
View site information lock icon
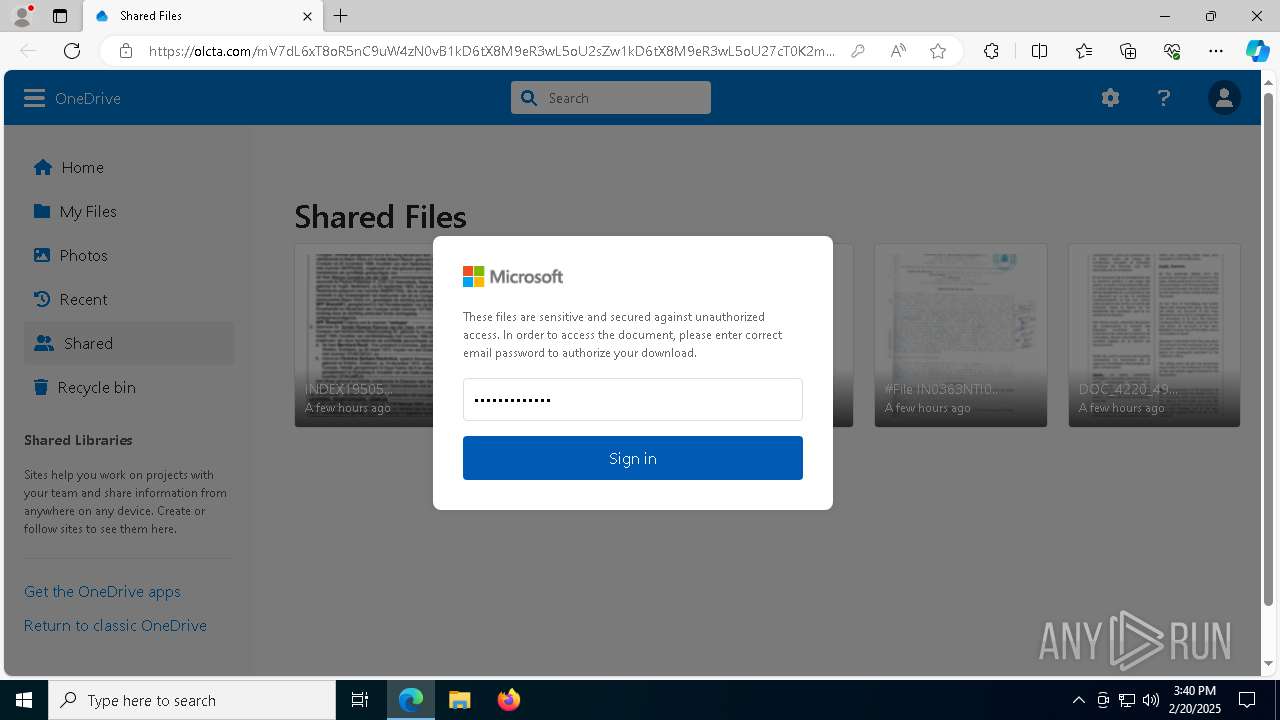point(126,51)
